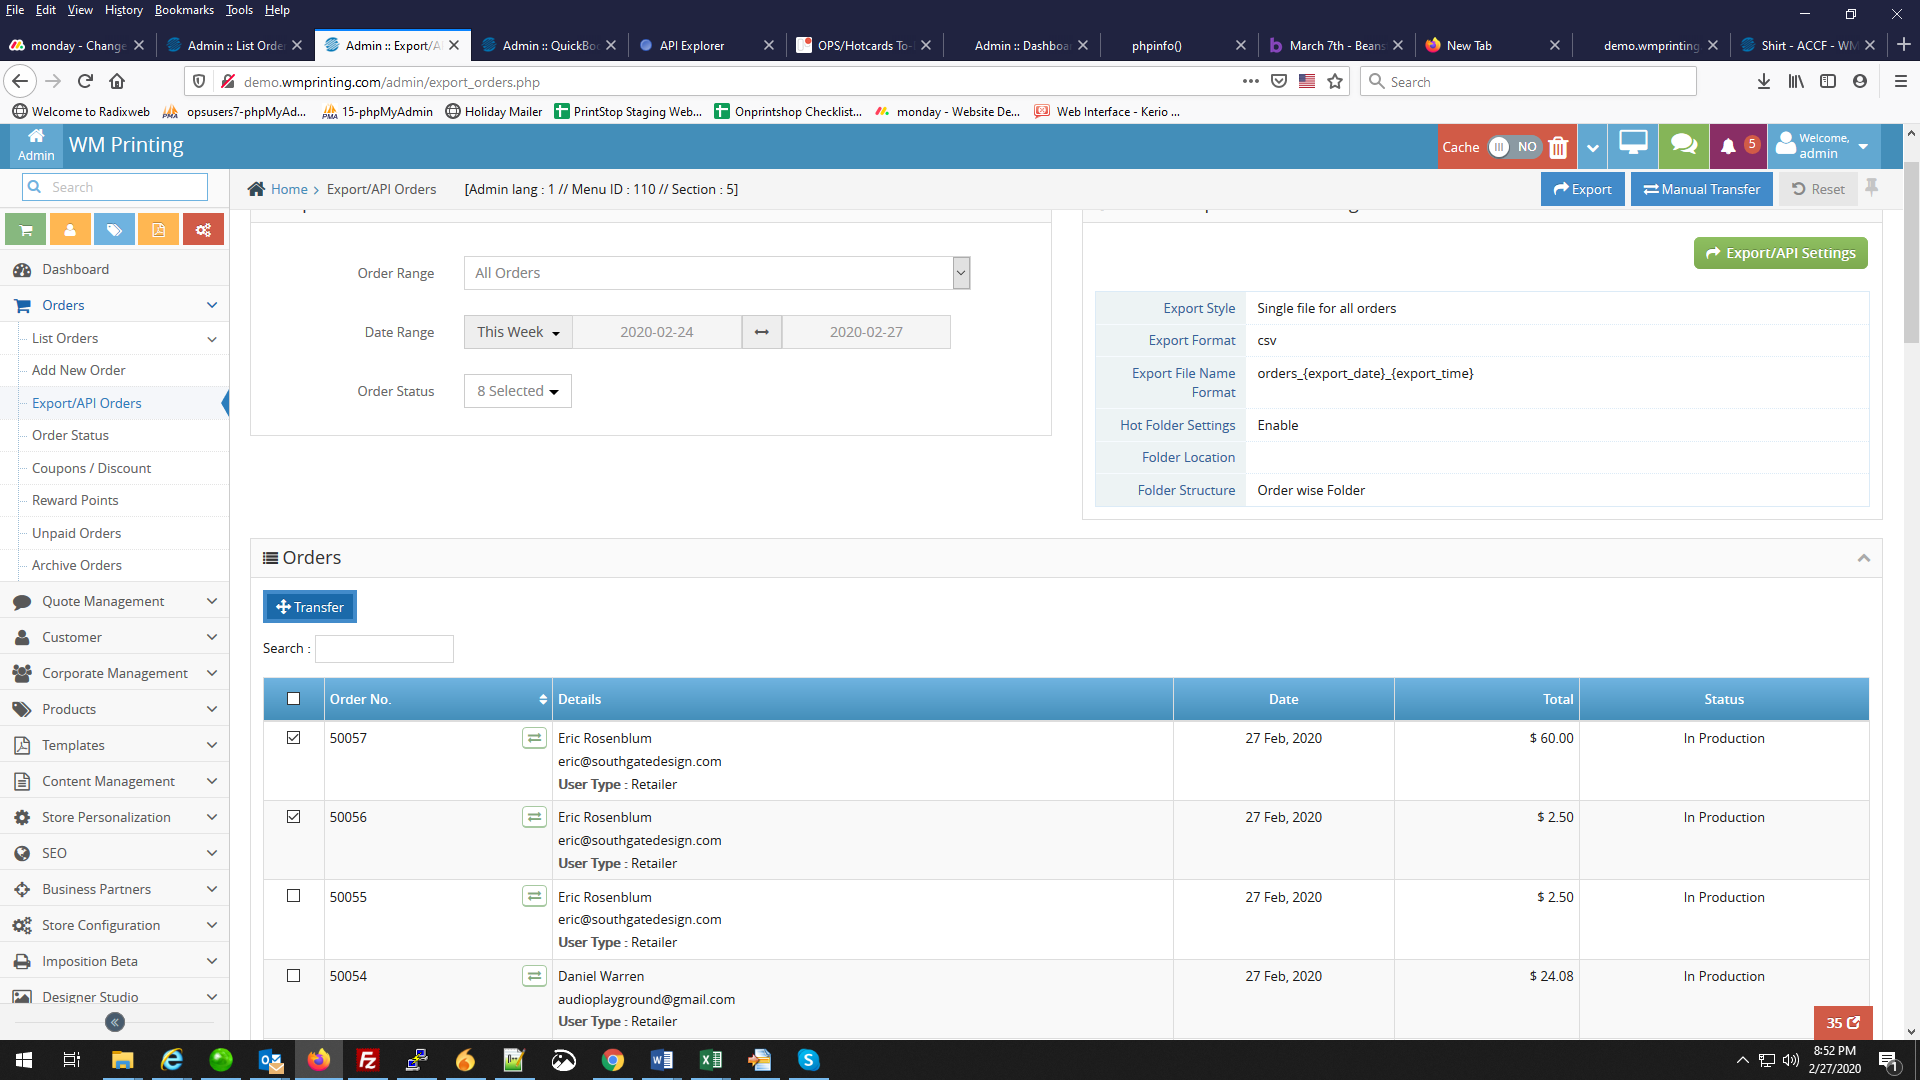Click the Manual Transfer button

(1701, 189)
